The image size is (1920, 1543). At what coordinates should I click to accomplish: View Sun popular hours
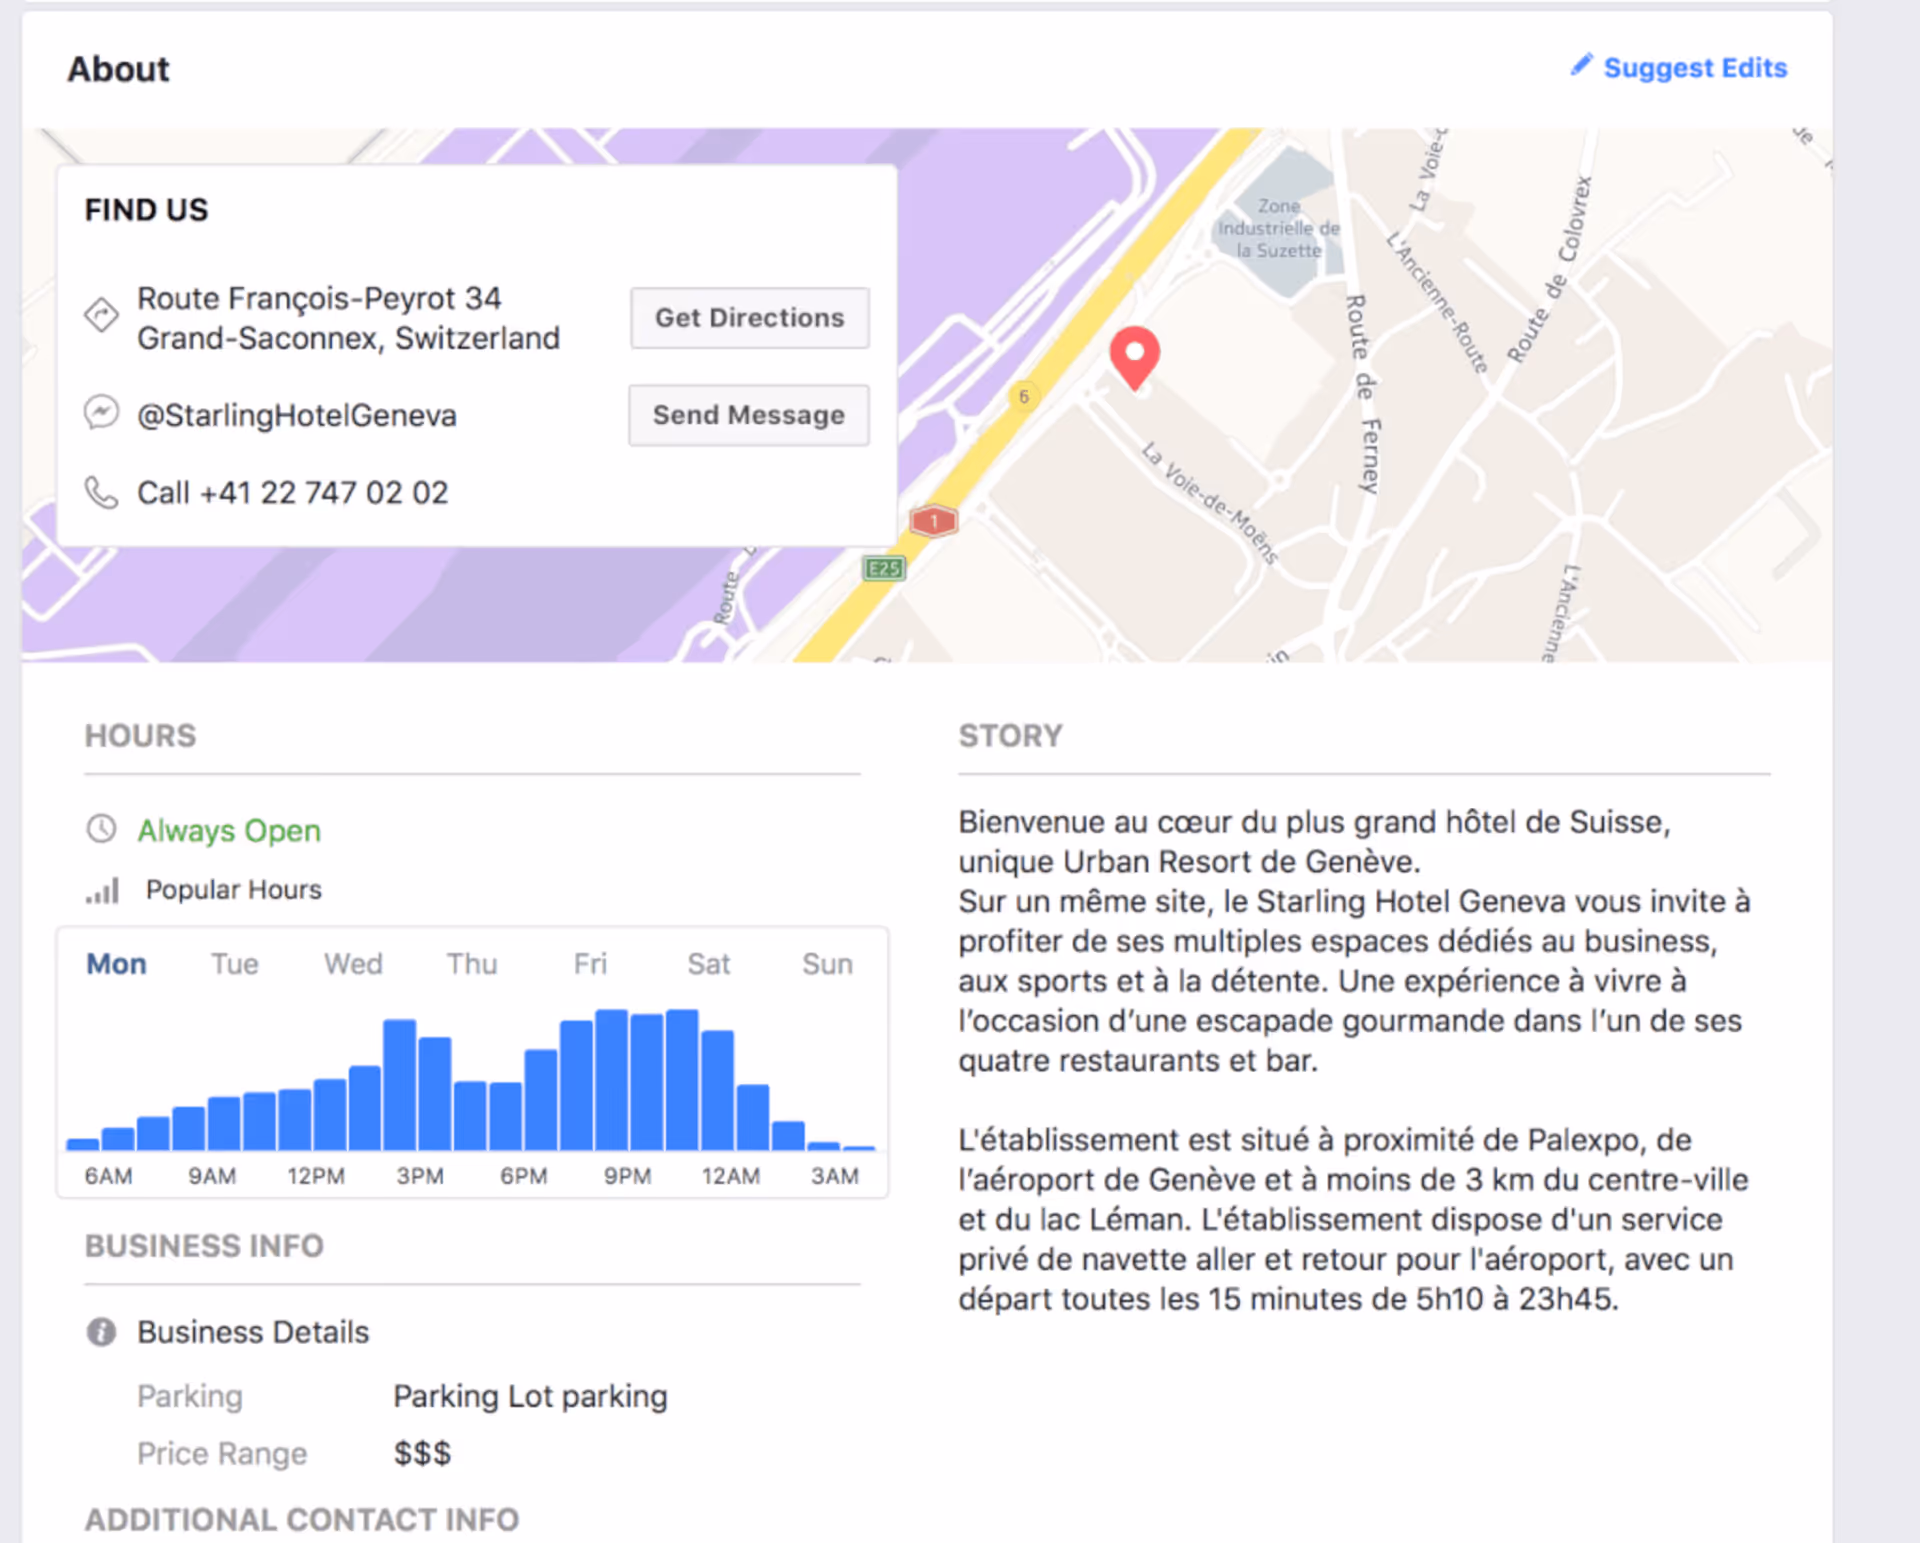coord(827,964)
